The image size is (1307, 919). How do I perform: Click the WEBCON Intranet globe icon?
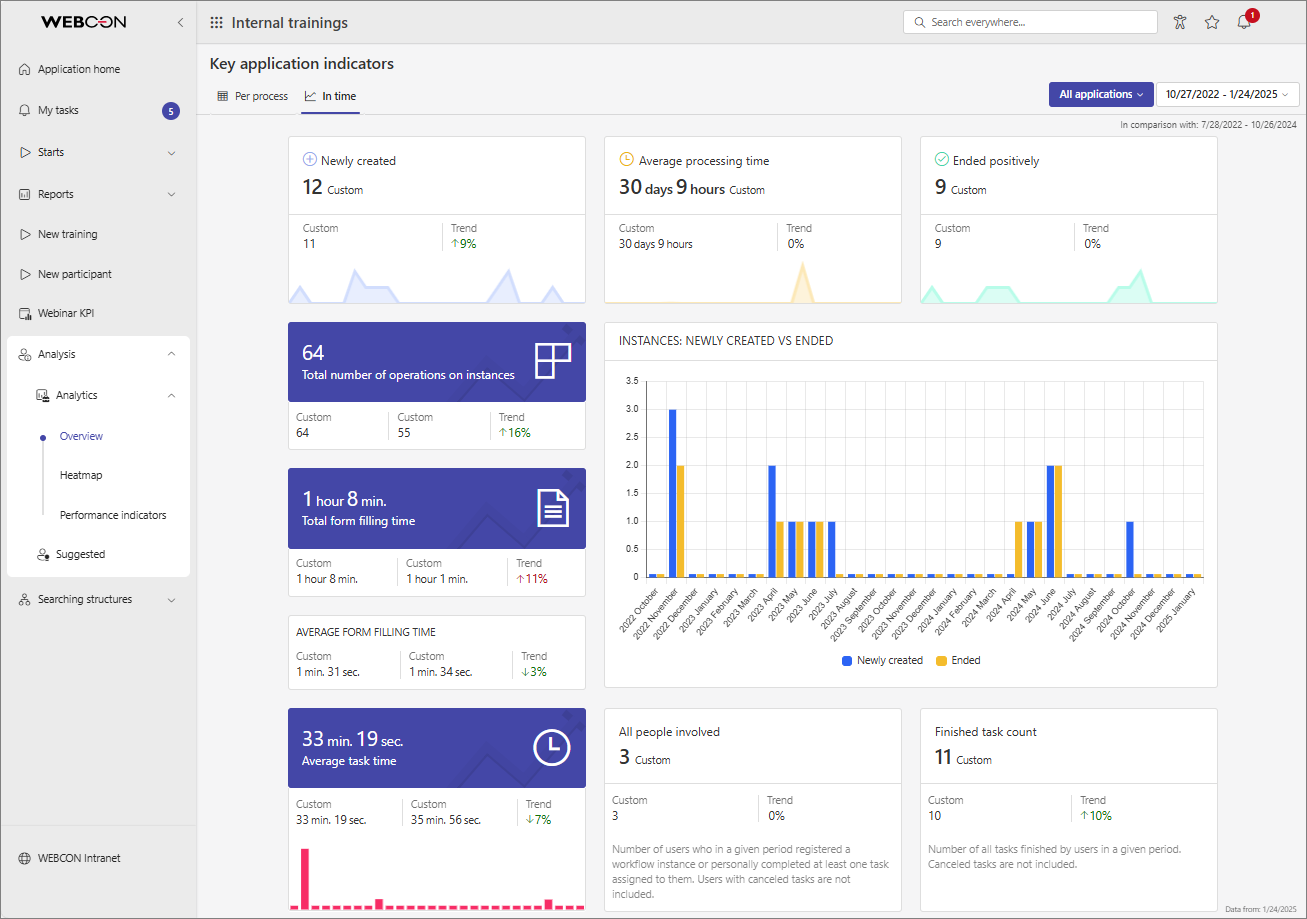tap(25, 858)
